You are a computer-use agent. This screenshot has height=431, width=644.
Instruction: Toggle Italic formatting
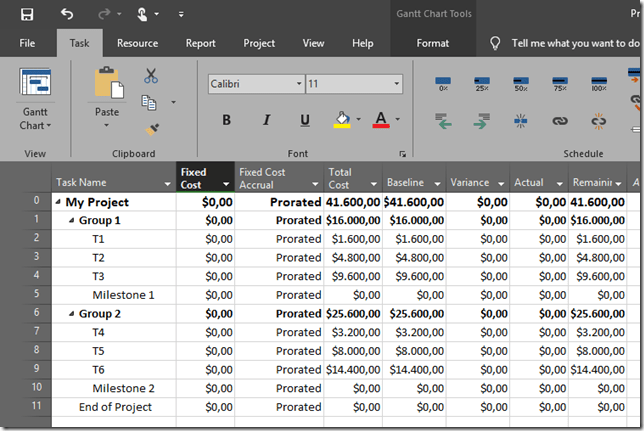tap(266, 120)
